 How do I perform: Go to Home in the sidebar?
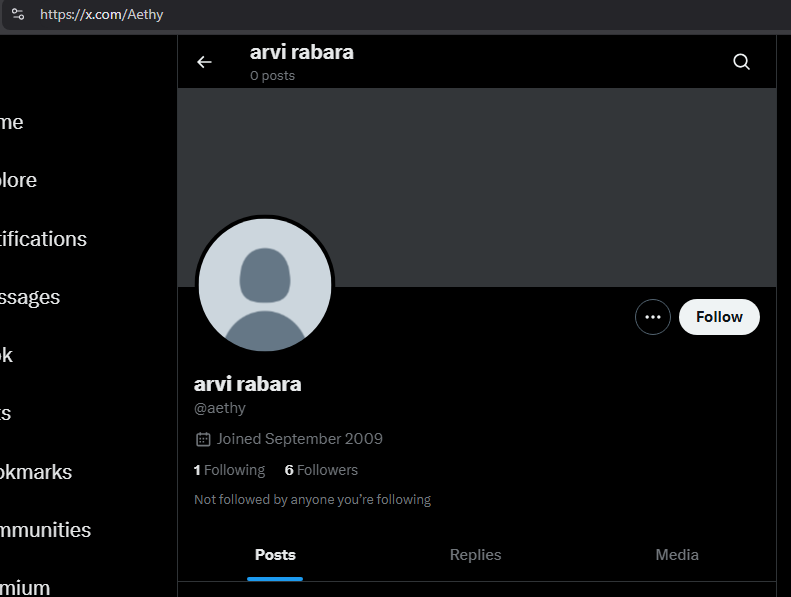click(x=11, y=122)
